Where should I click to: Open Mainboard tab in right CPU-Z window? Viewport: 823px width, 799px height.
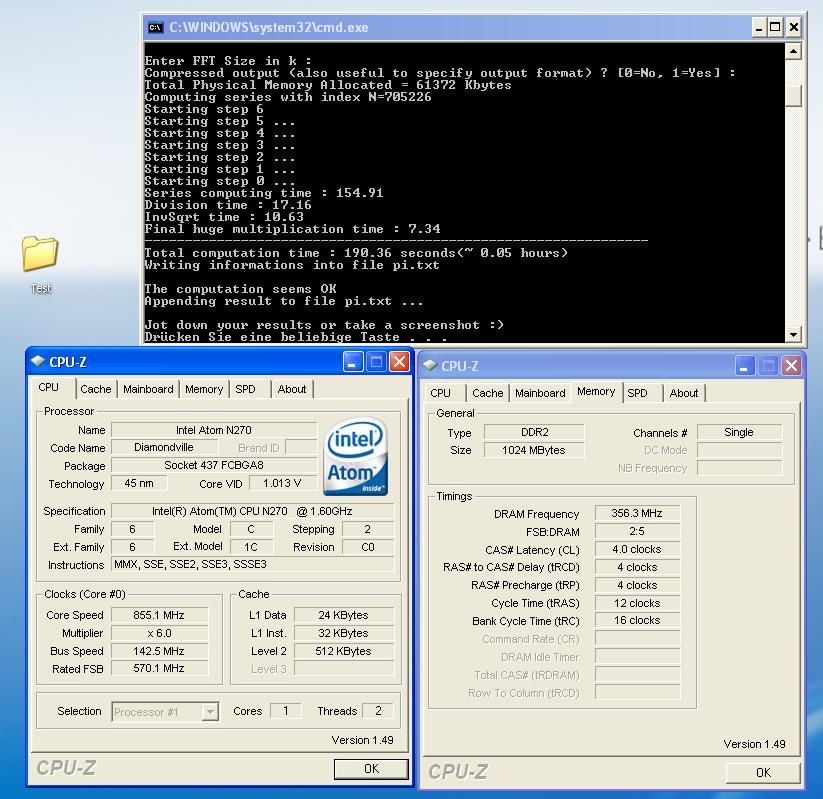click(540, 393)
